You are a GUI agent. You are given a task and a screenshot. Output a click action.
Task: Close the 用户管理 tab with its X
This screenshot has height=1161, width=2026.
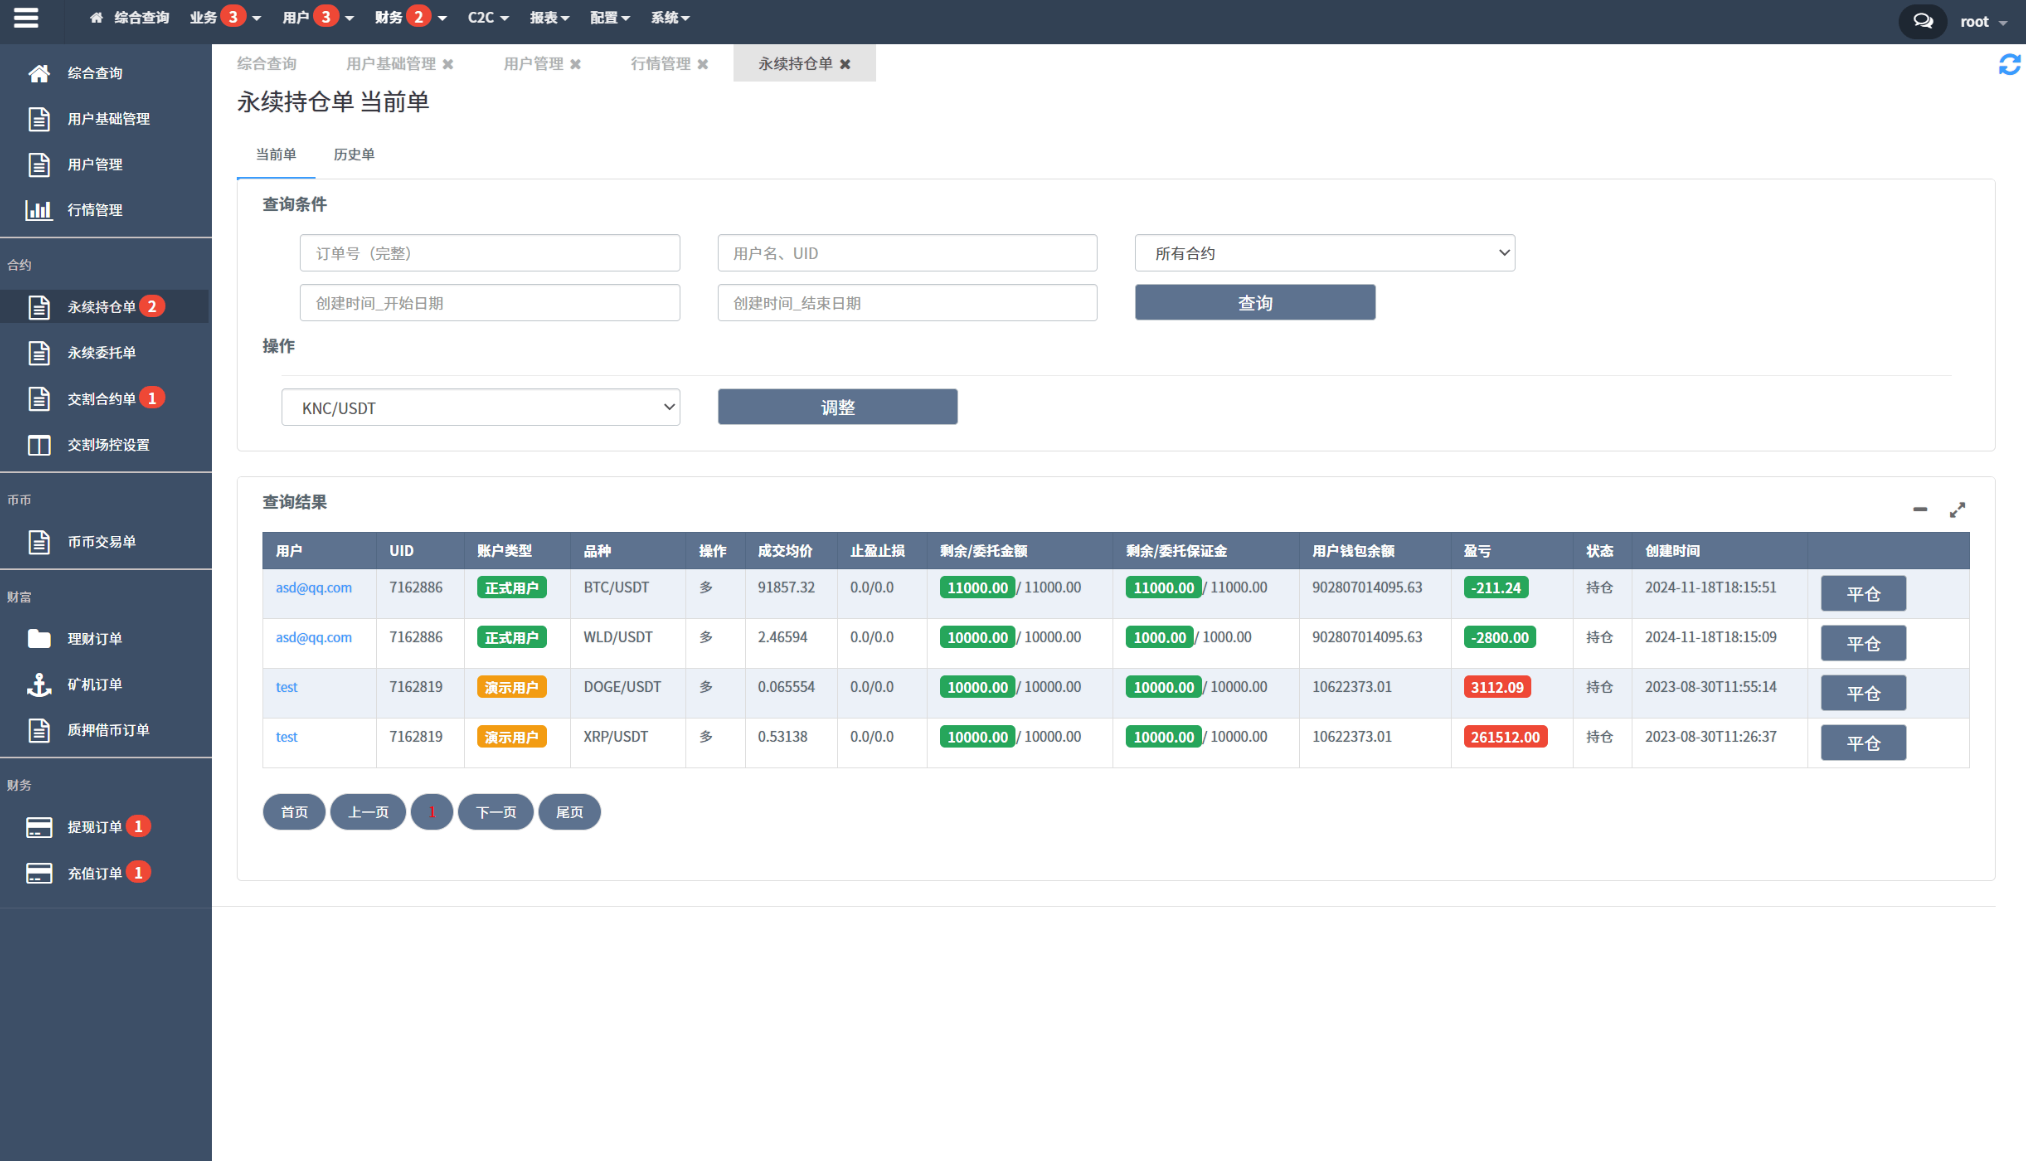(575, 64)
